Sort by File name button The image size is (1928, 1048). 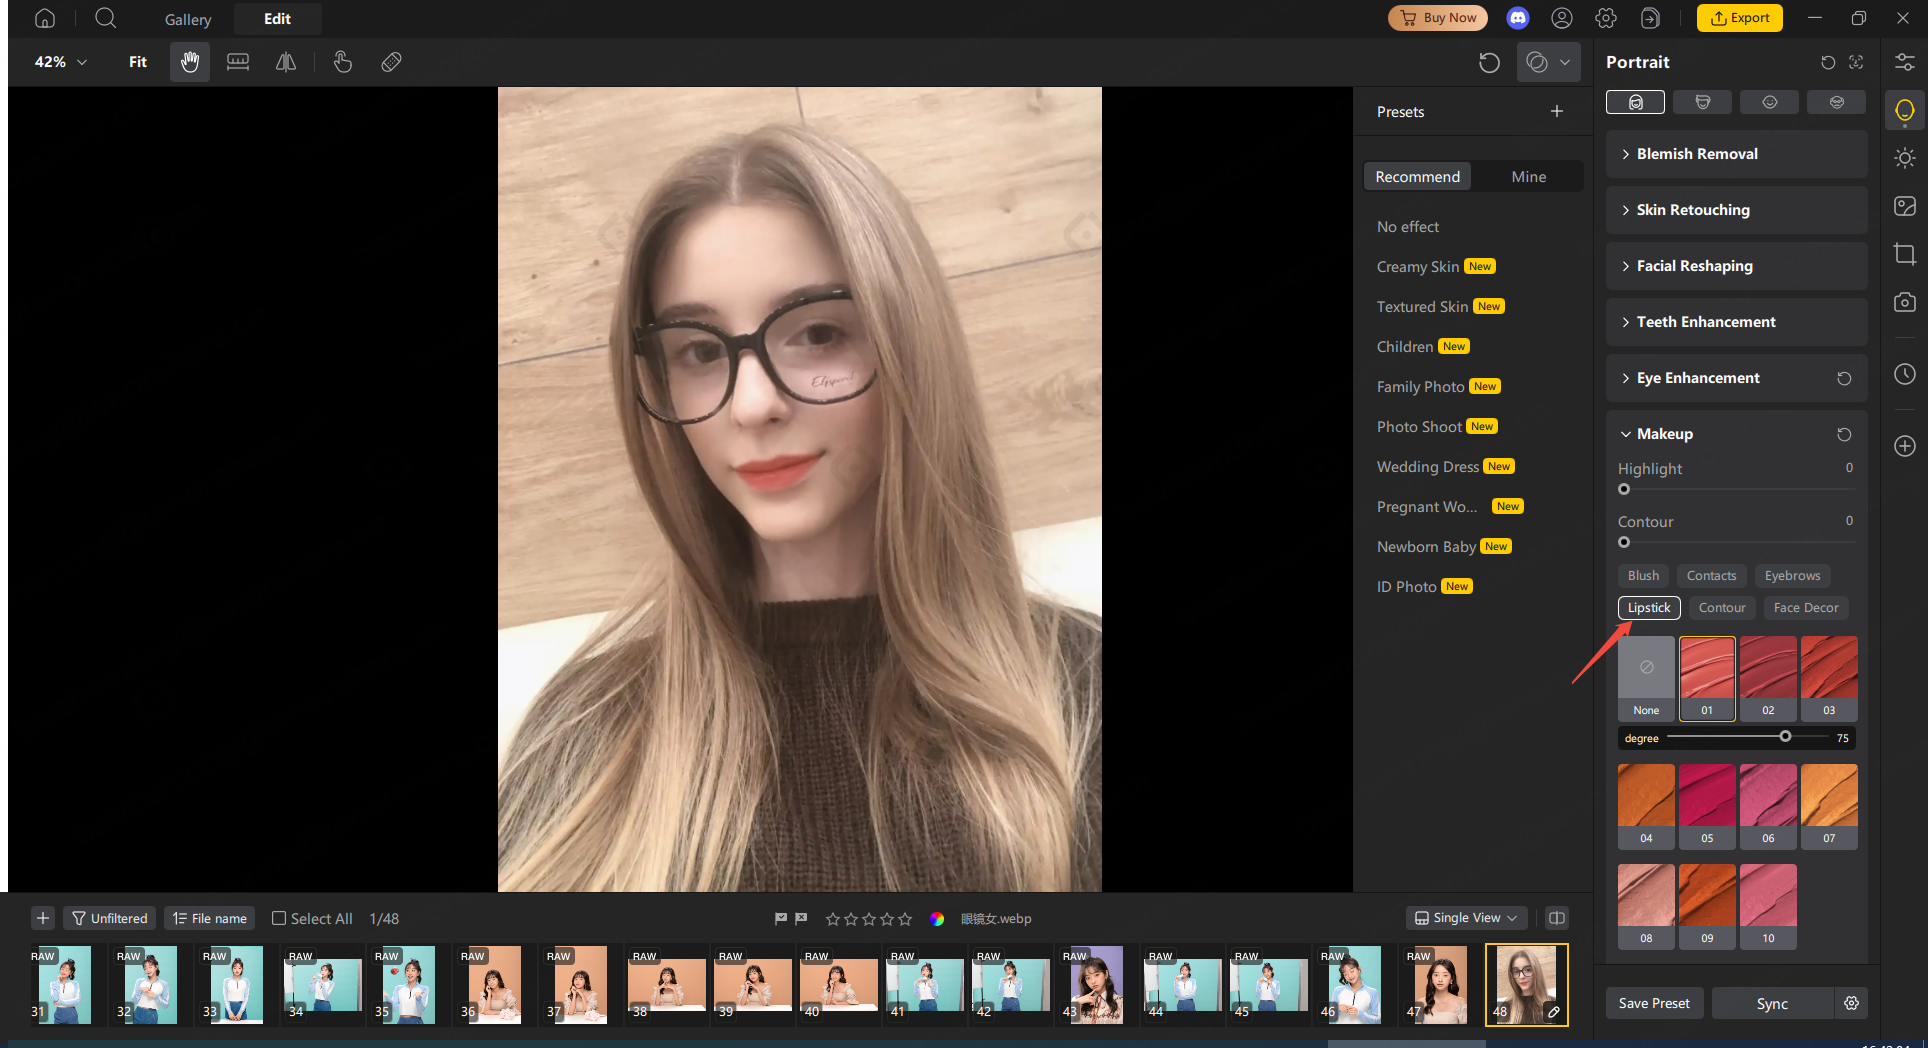[x=209, y=918]
